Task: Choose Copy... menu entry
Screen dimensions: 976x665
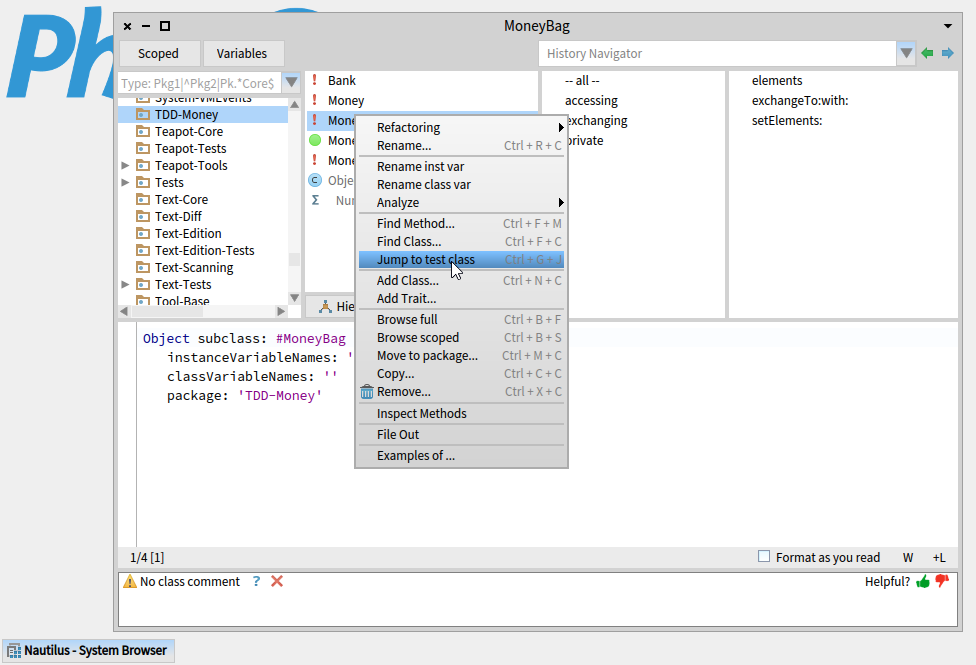Action: 461,374
